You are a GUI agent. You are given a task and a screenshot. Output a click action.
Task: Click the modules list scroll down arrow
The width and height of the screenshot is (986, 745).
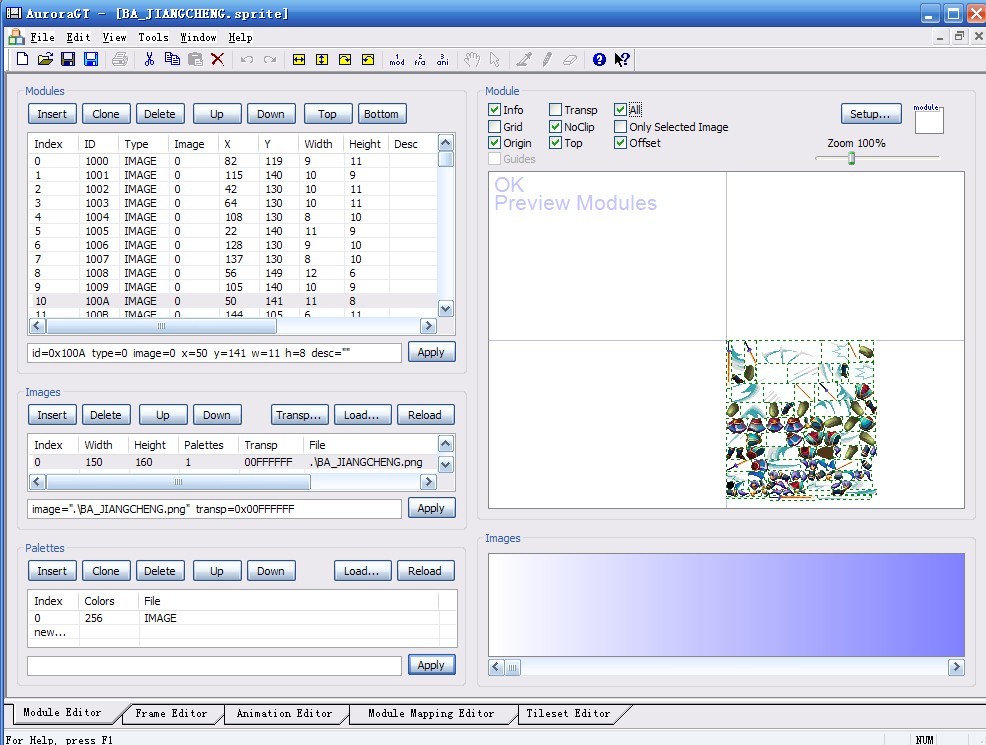(x=446, y=309)
